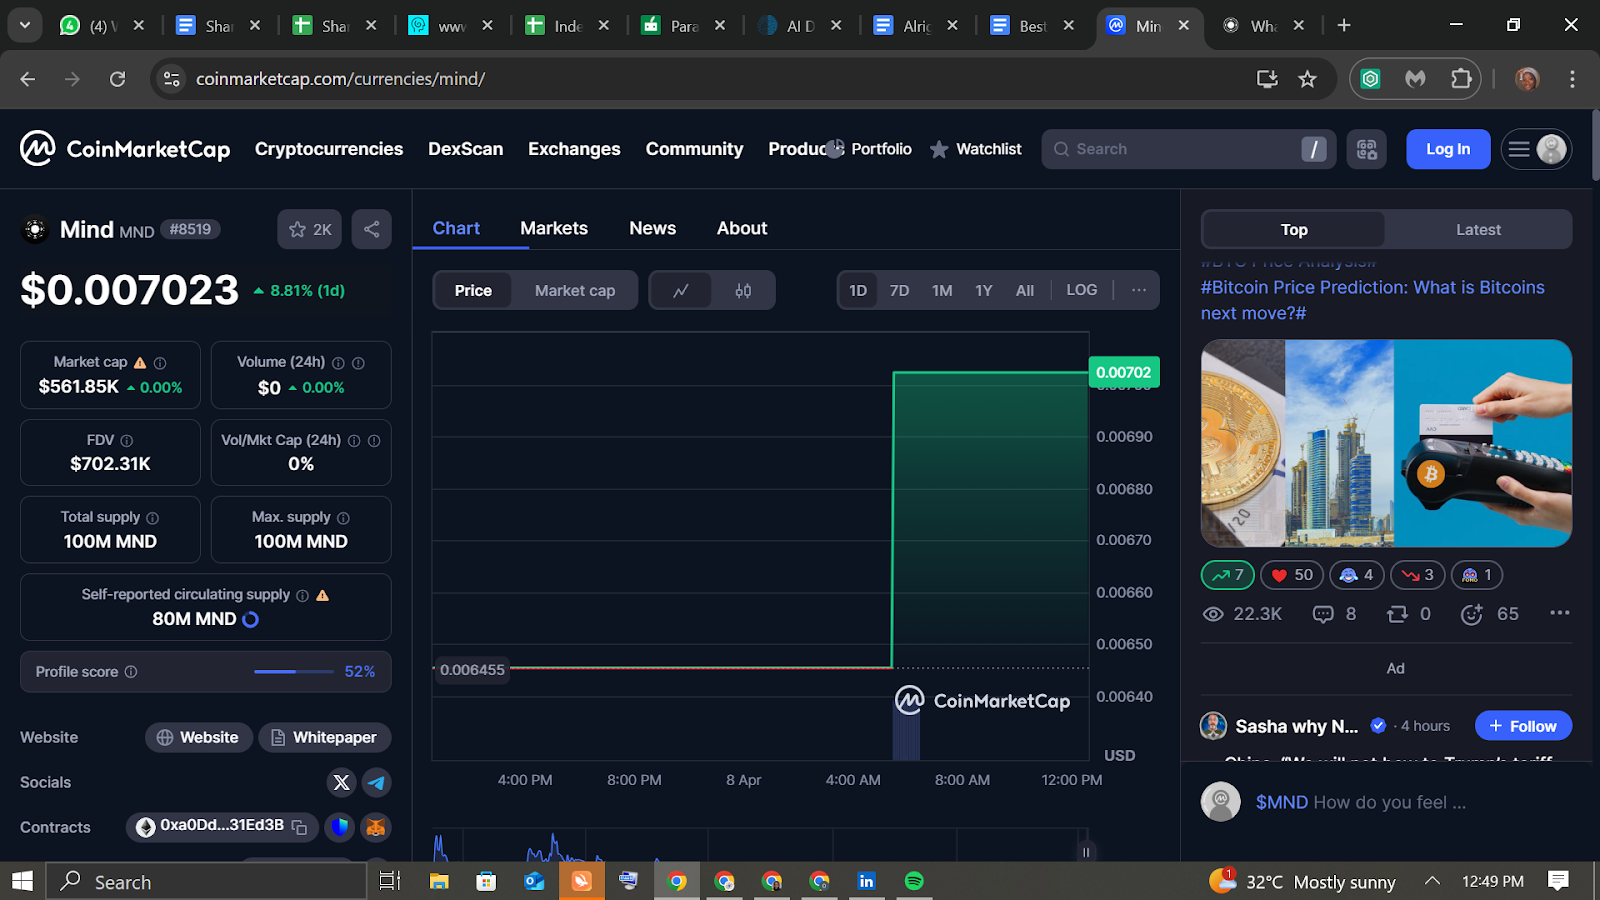The height and width of the screenshot is (900, 1600).
Task: Select the Price toggle on chart
Action: pyautogui.click(x=473, y=290)
